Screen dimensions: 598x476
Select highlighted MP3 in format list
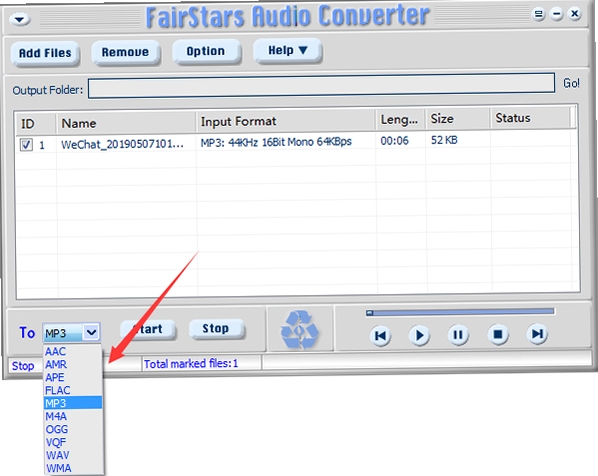tap(73, 403)
